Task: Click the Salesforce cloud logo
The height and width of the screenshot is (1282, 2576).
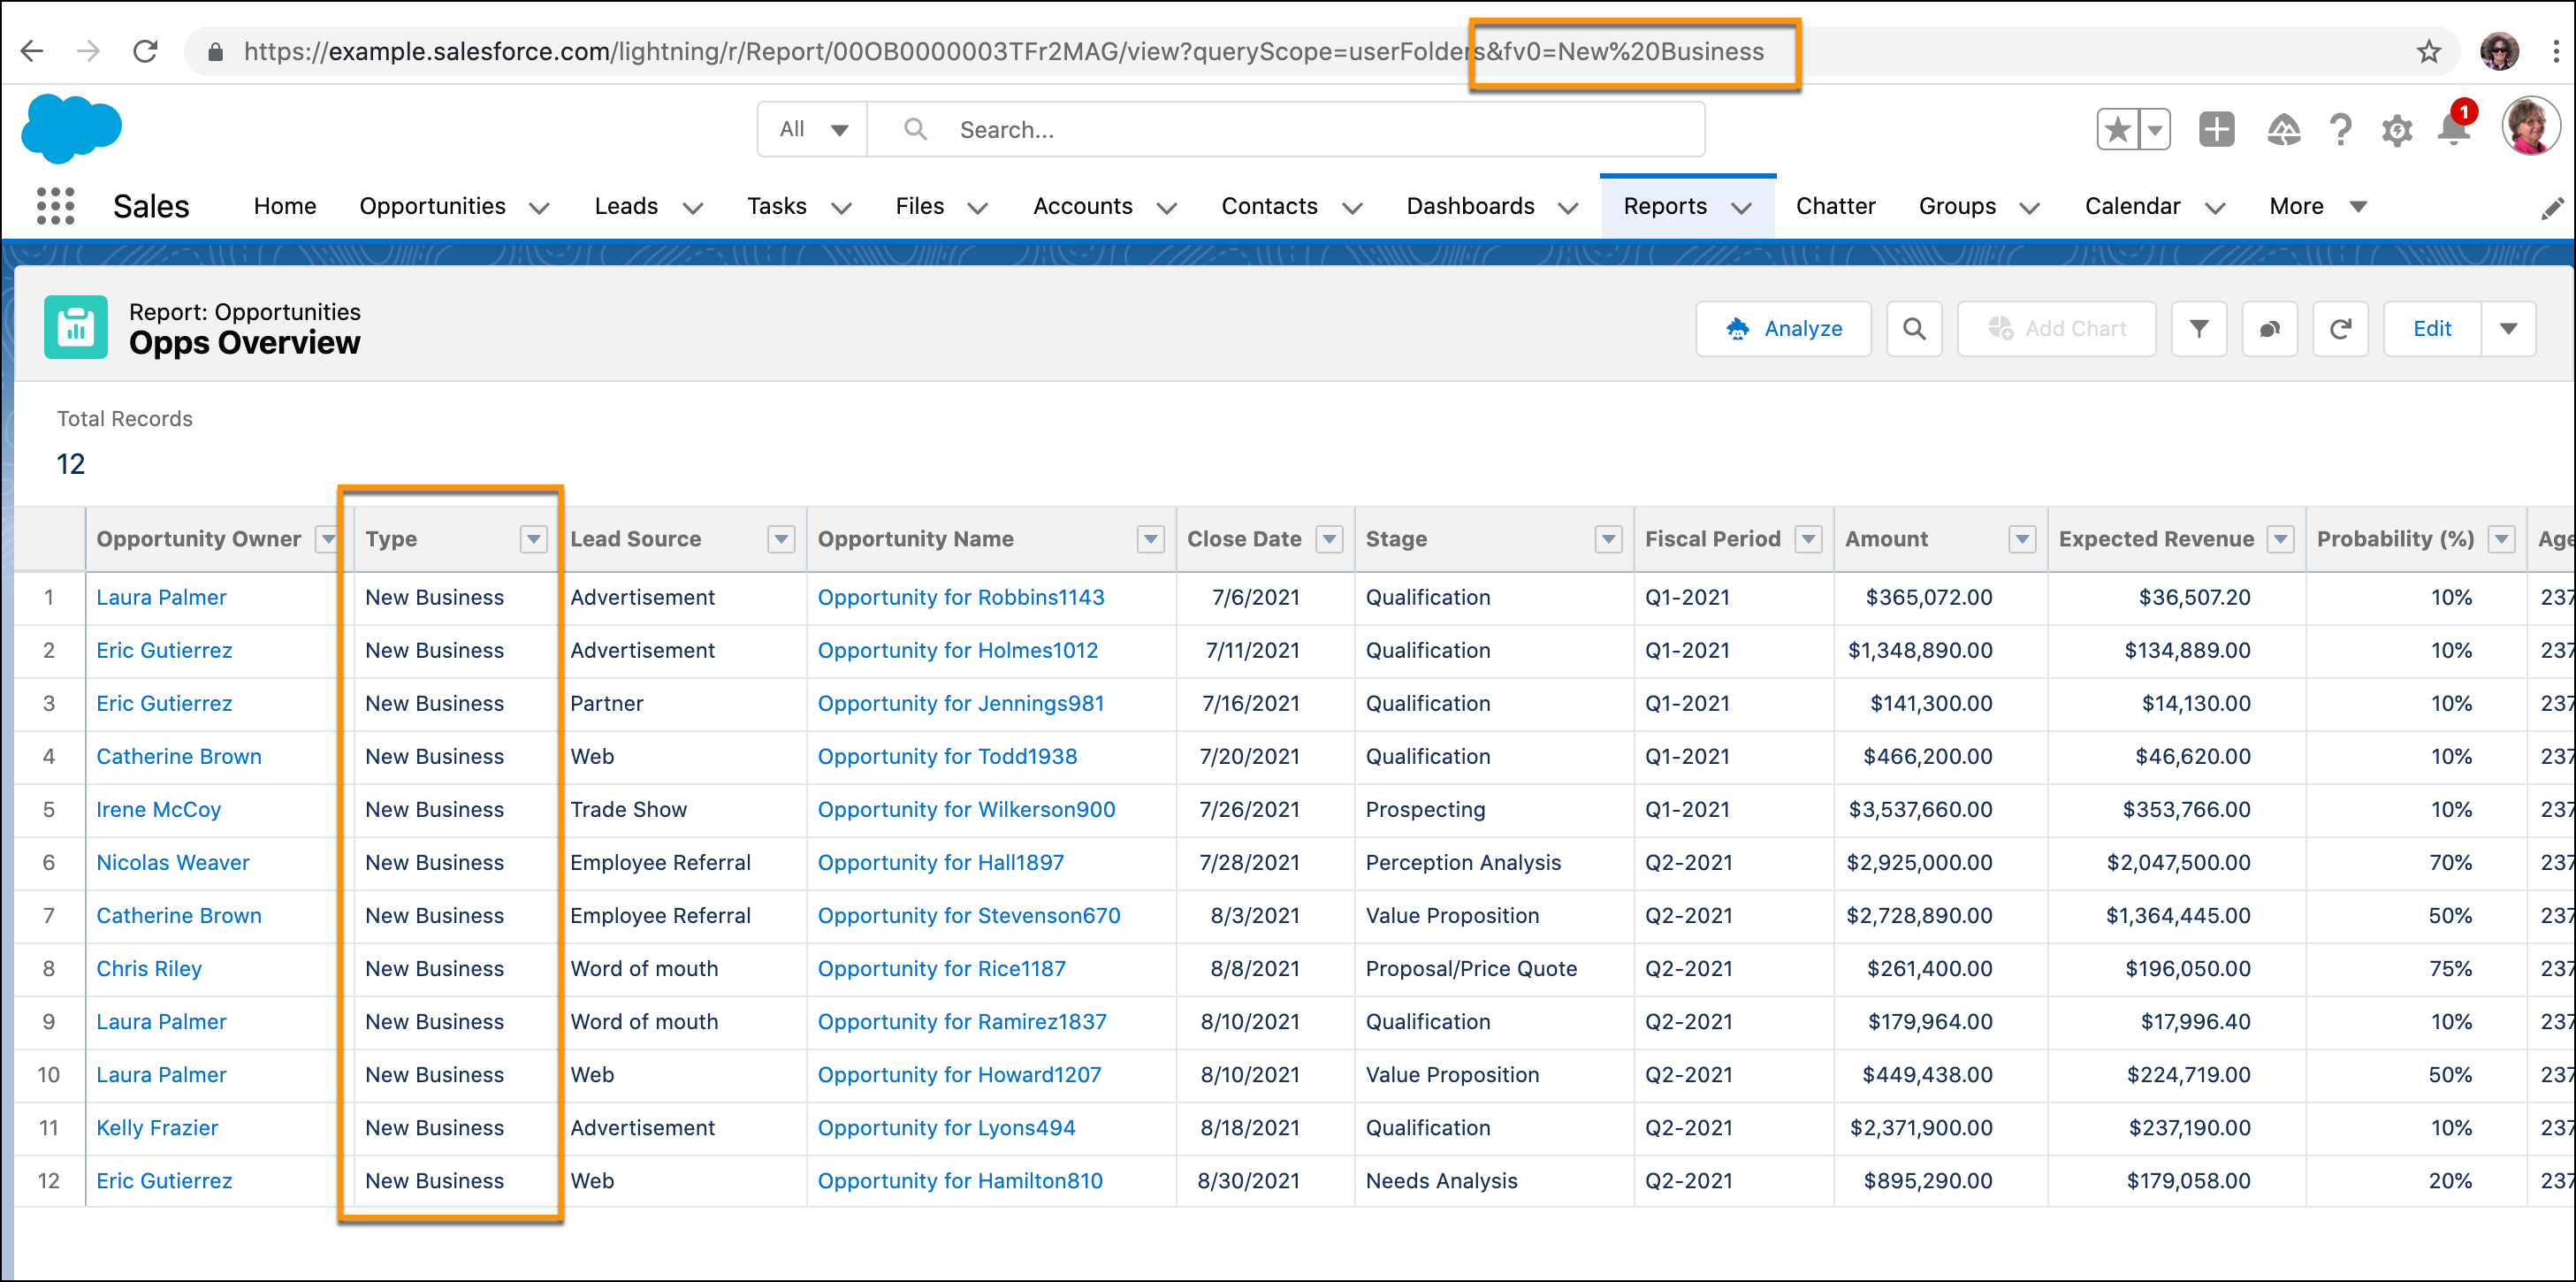Action: pos(71,128)
